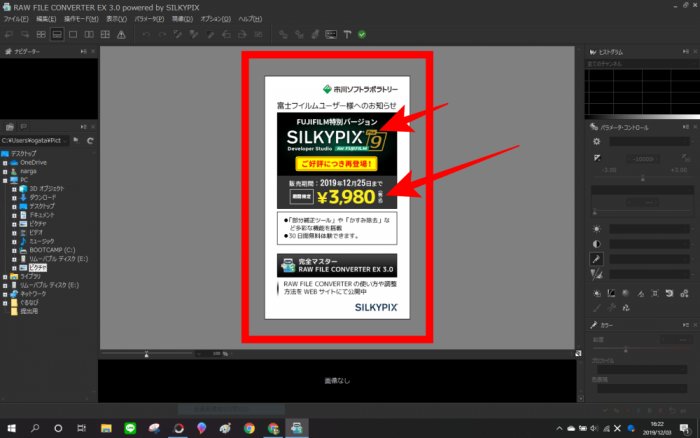Switch to thumbnail grid view mode
The width and height of the screenshot is (700, 438).
pos(41,34)
